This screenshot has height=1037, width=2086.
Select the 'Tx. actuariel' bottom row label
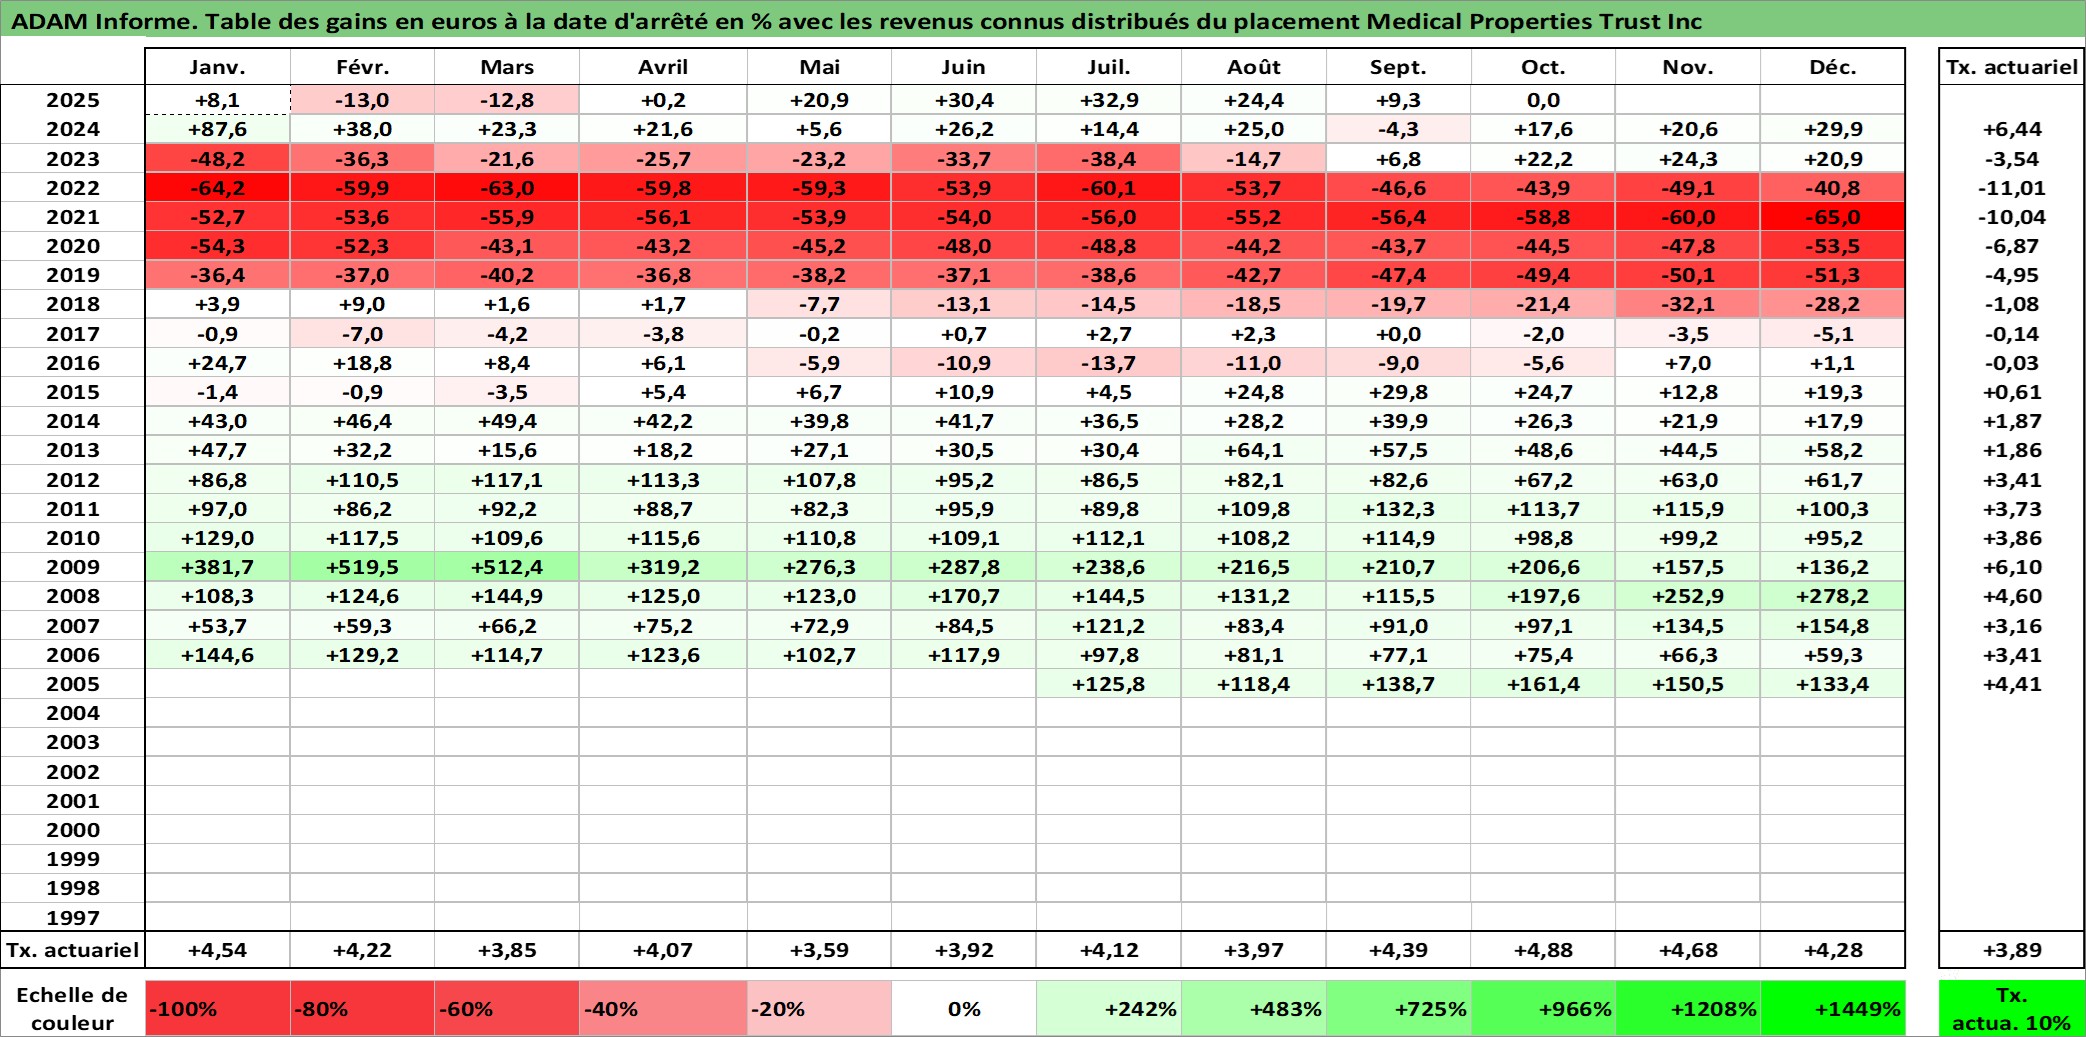73,950
